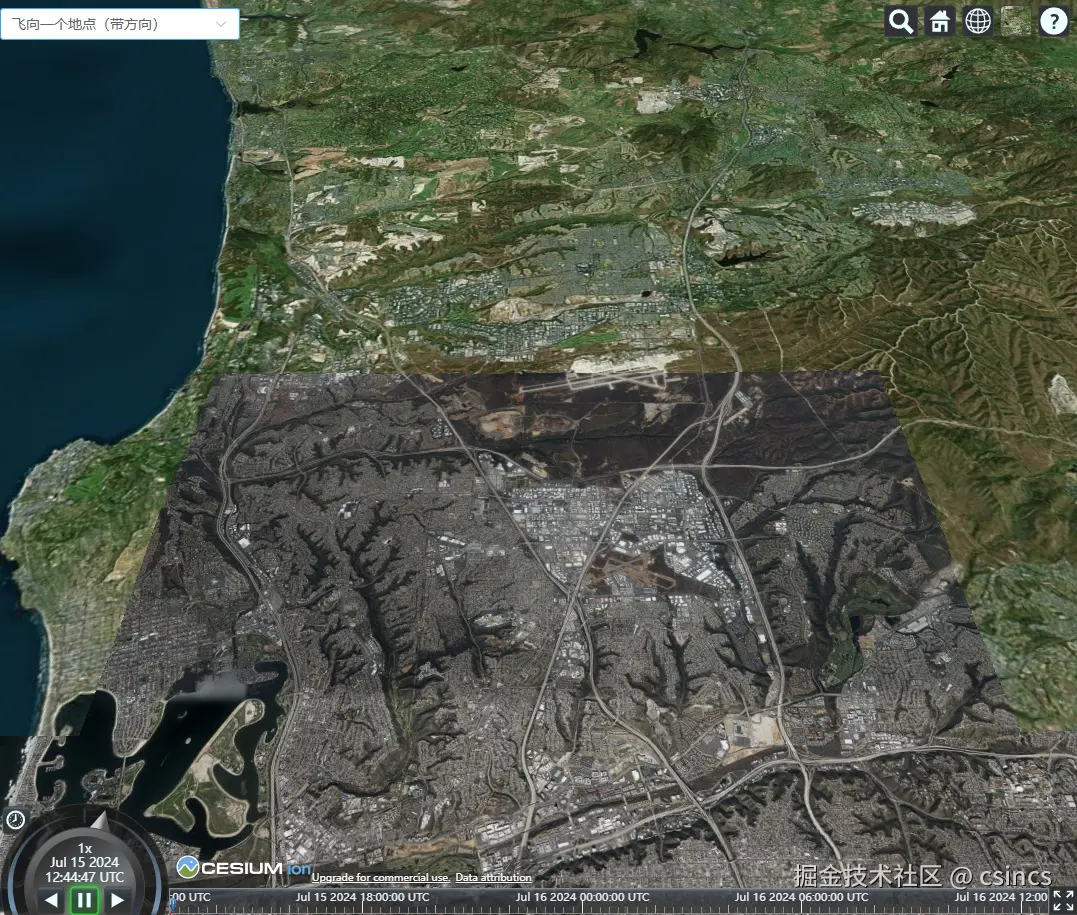Screen dimensions: 1077x915
Task: Click the 1x speed indicator on clock dial
Action: coord(84,848)
